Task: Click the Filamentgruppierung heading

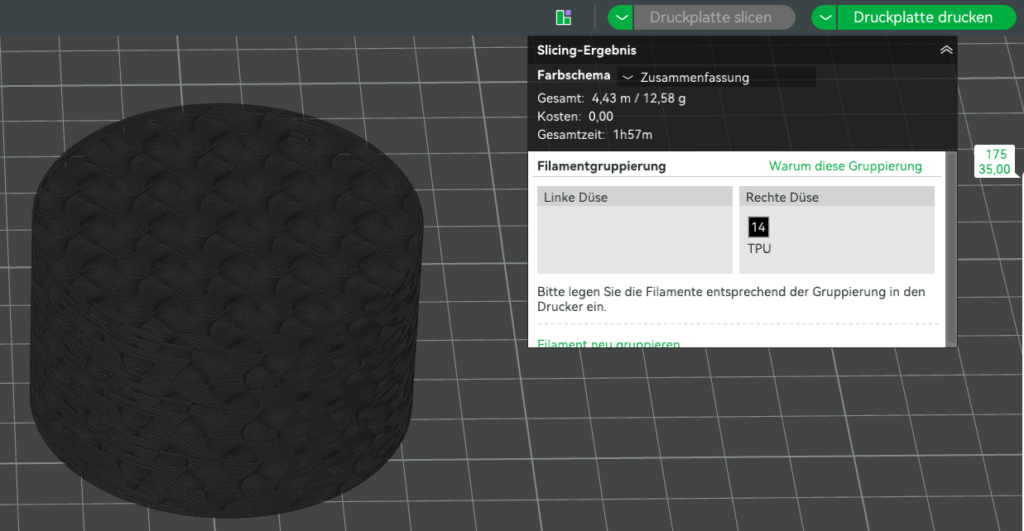Action: tap(601, 166)
